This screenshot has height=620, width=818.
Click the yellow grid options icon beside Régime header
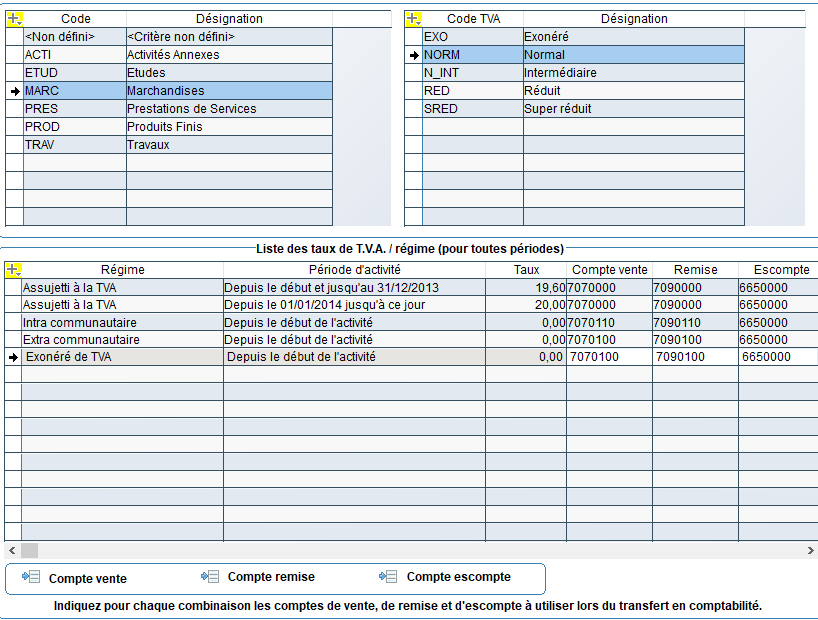pyautogui.click(x=13, y=270)
